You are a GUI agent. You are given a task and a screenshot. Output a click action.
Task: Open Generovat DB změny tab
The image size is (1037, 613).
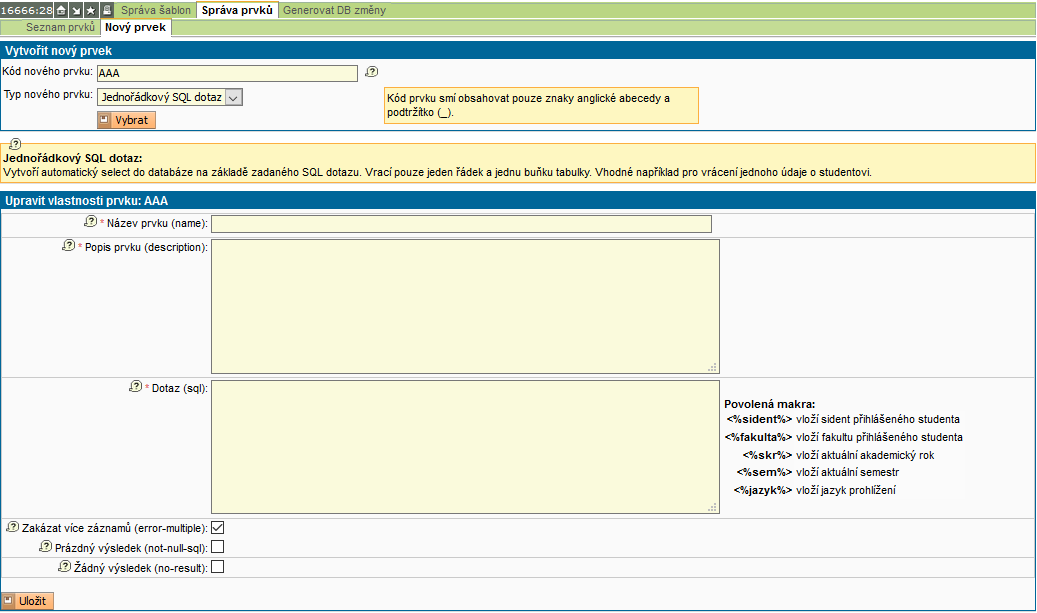332,10
